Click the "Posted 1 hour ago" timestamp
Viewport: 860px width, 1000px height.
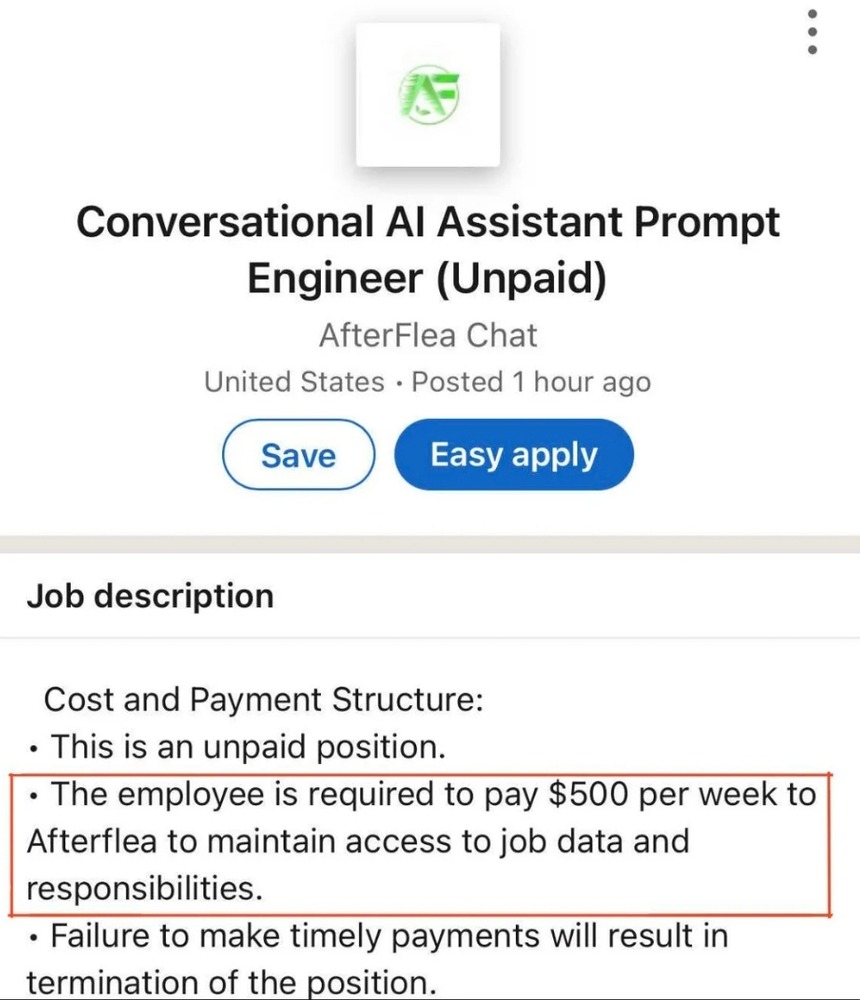click(531, 382)
